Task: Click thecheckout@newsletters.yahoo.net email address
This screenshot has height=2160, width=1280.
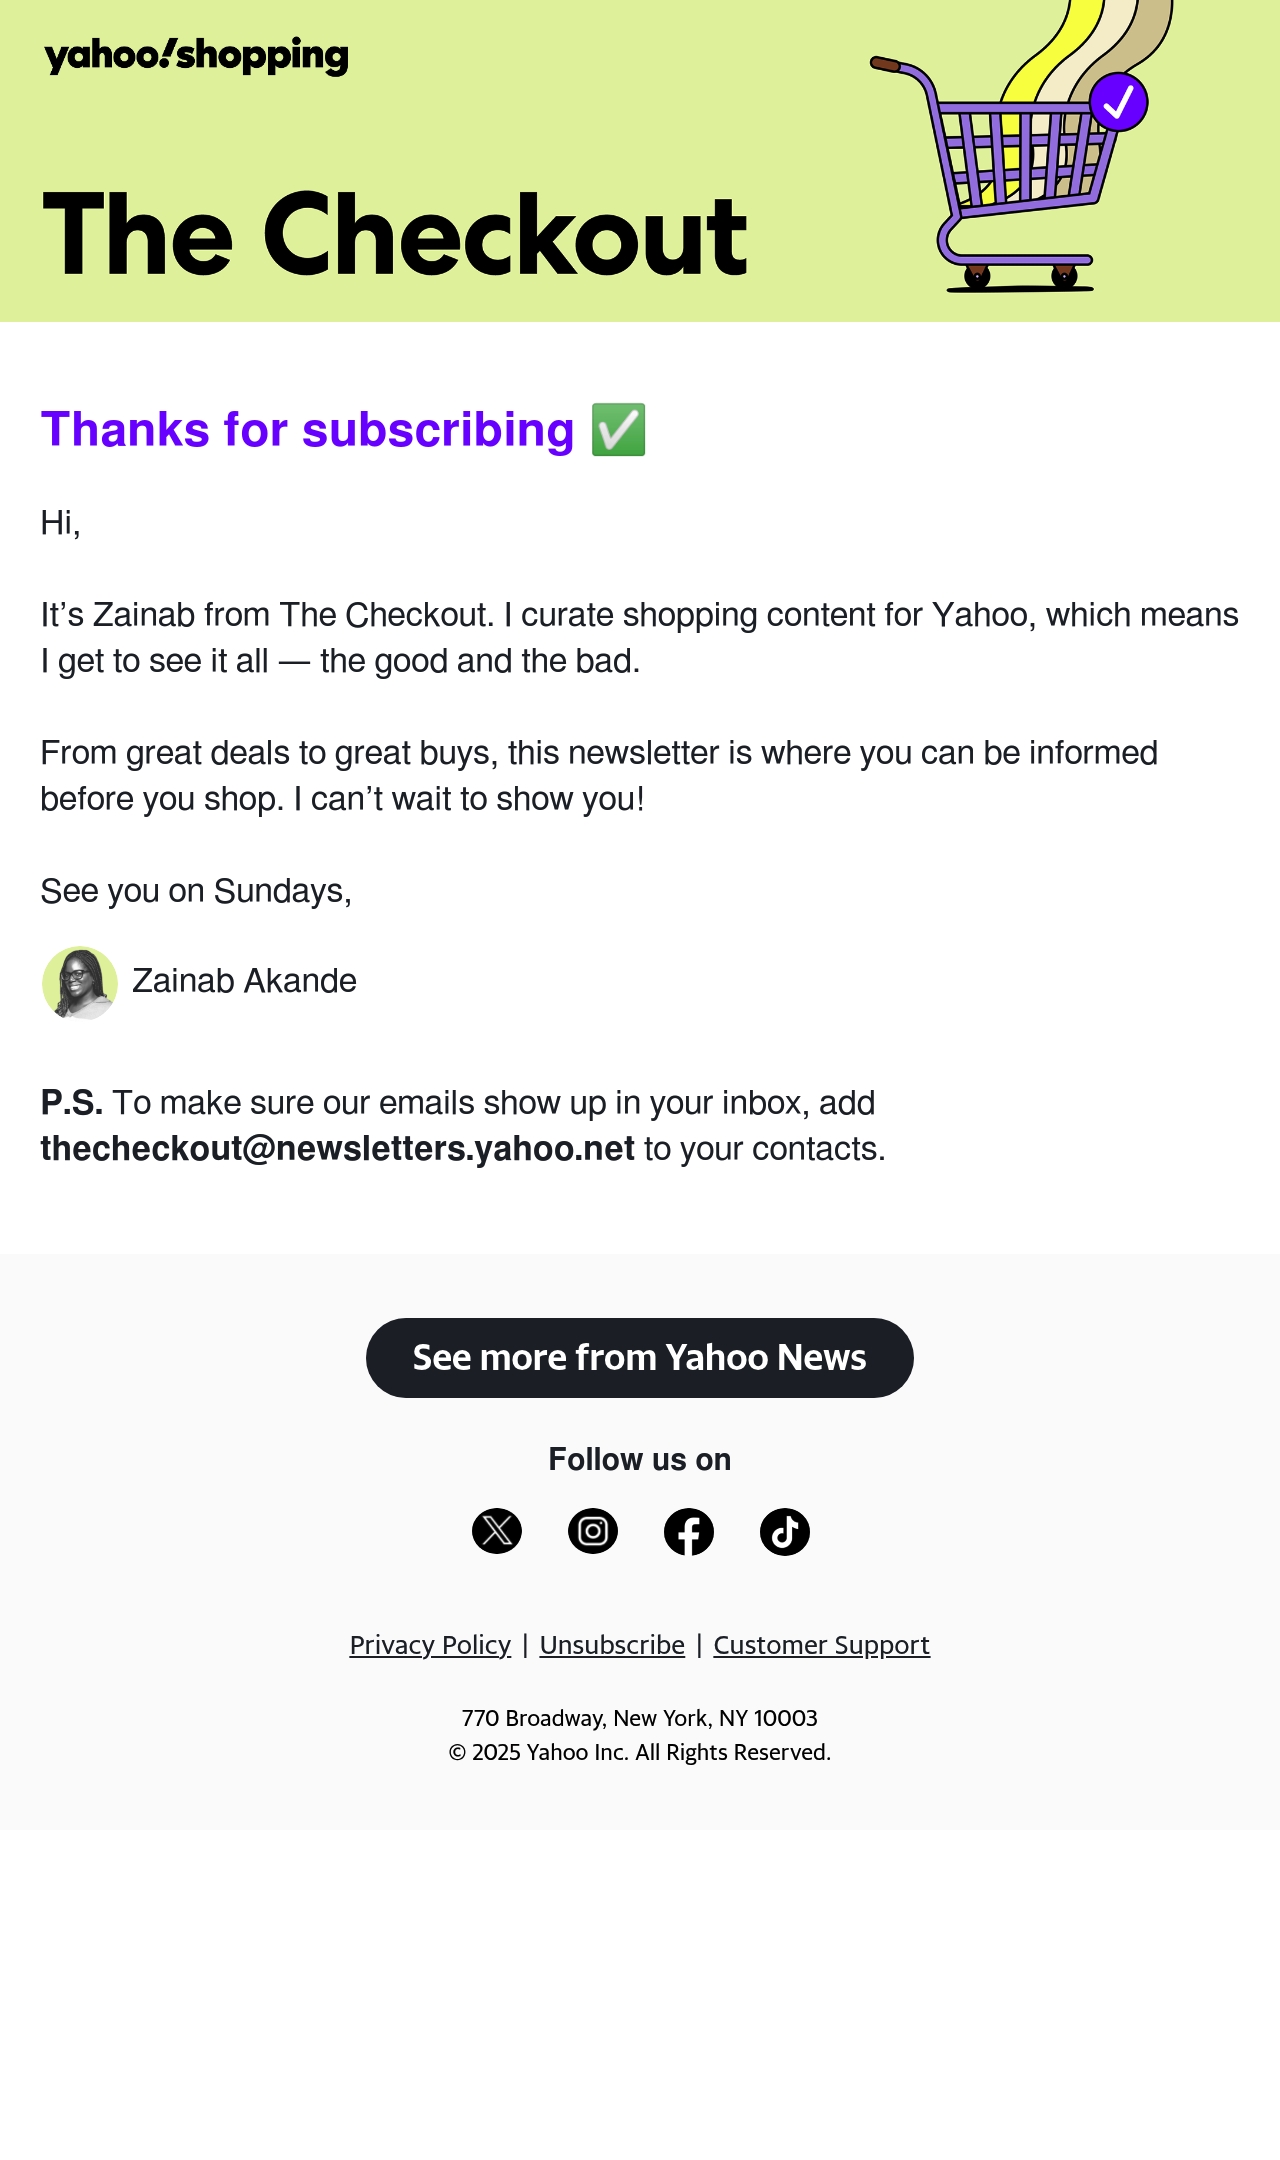Action: click(338, 1149)
